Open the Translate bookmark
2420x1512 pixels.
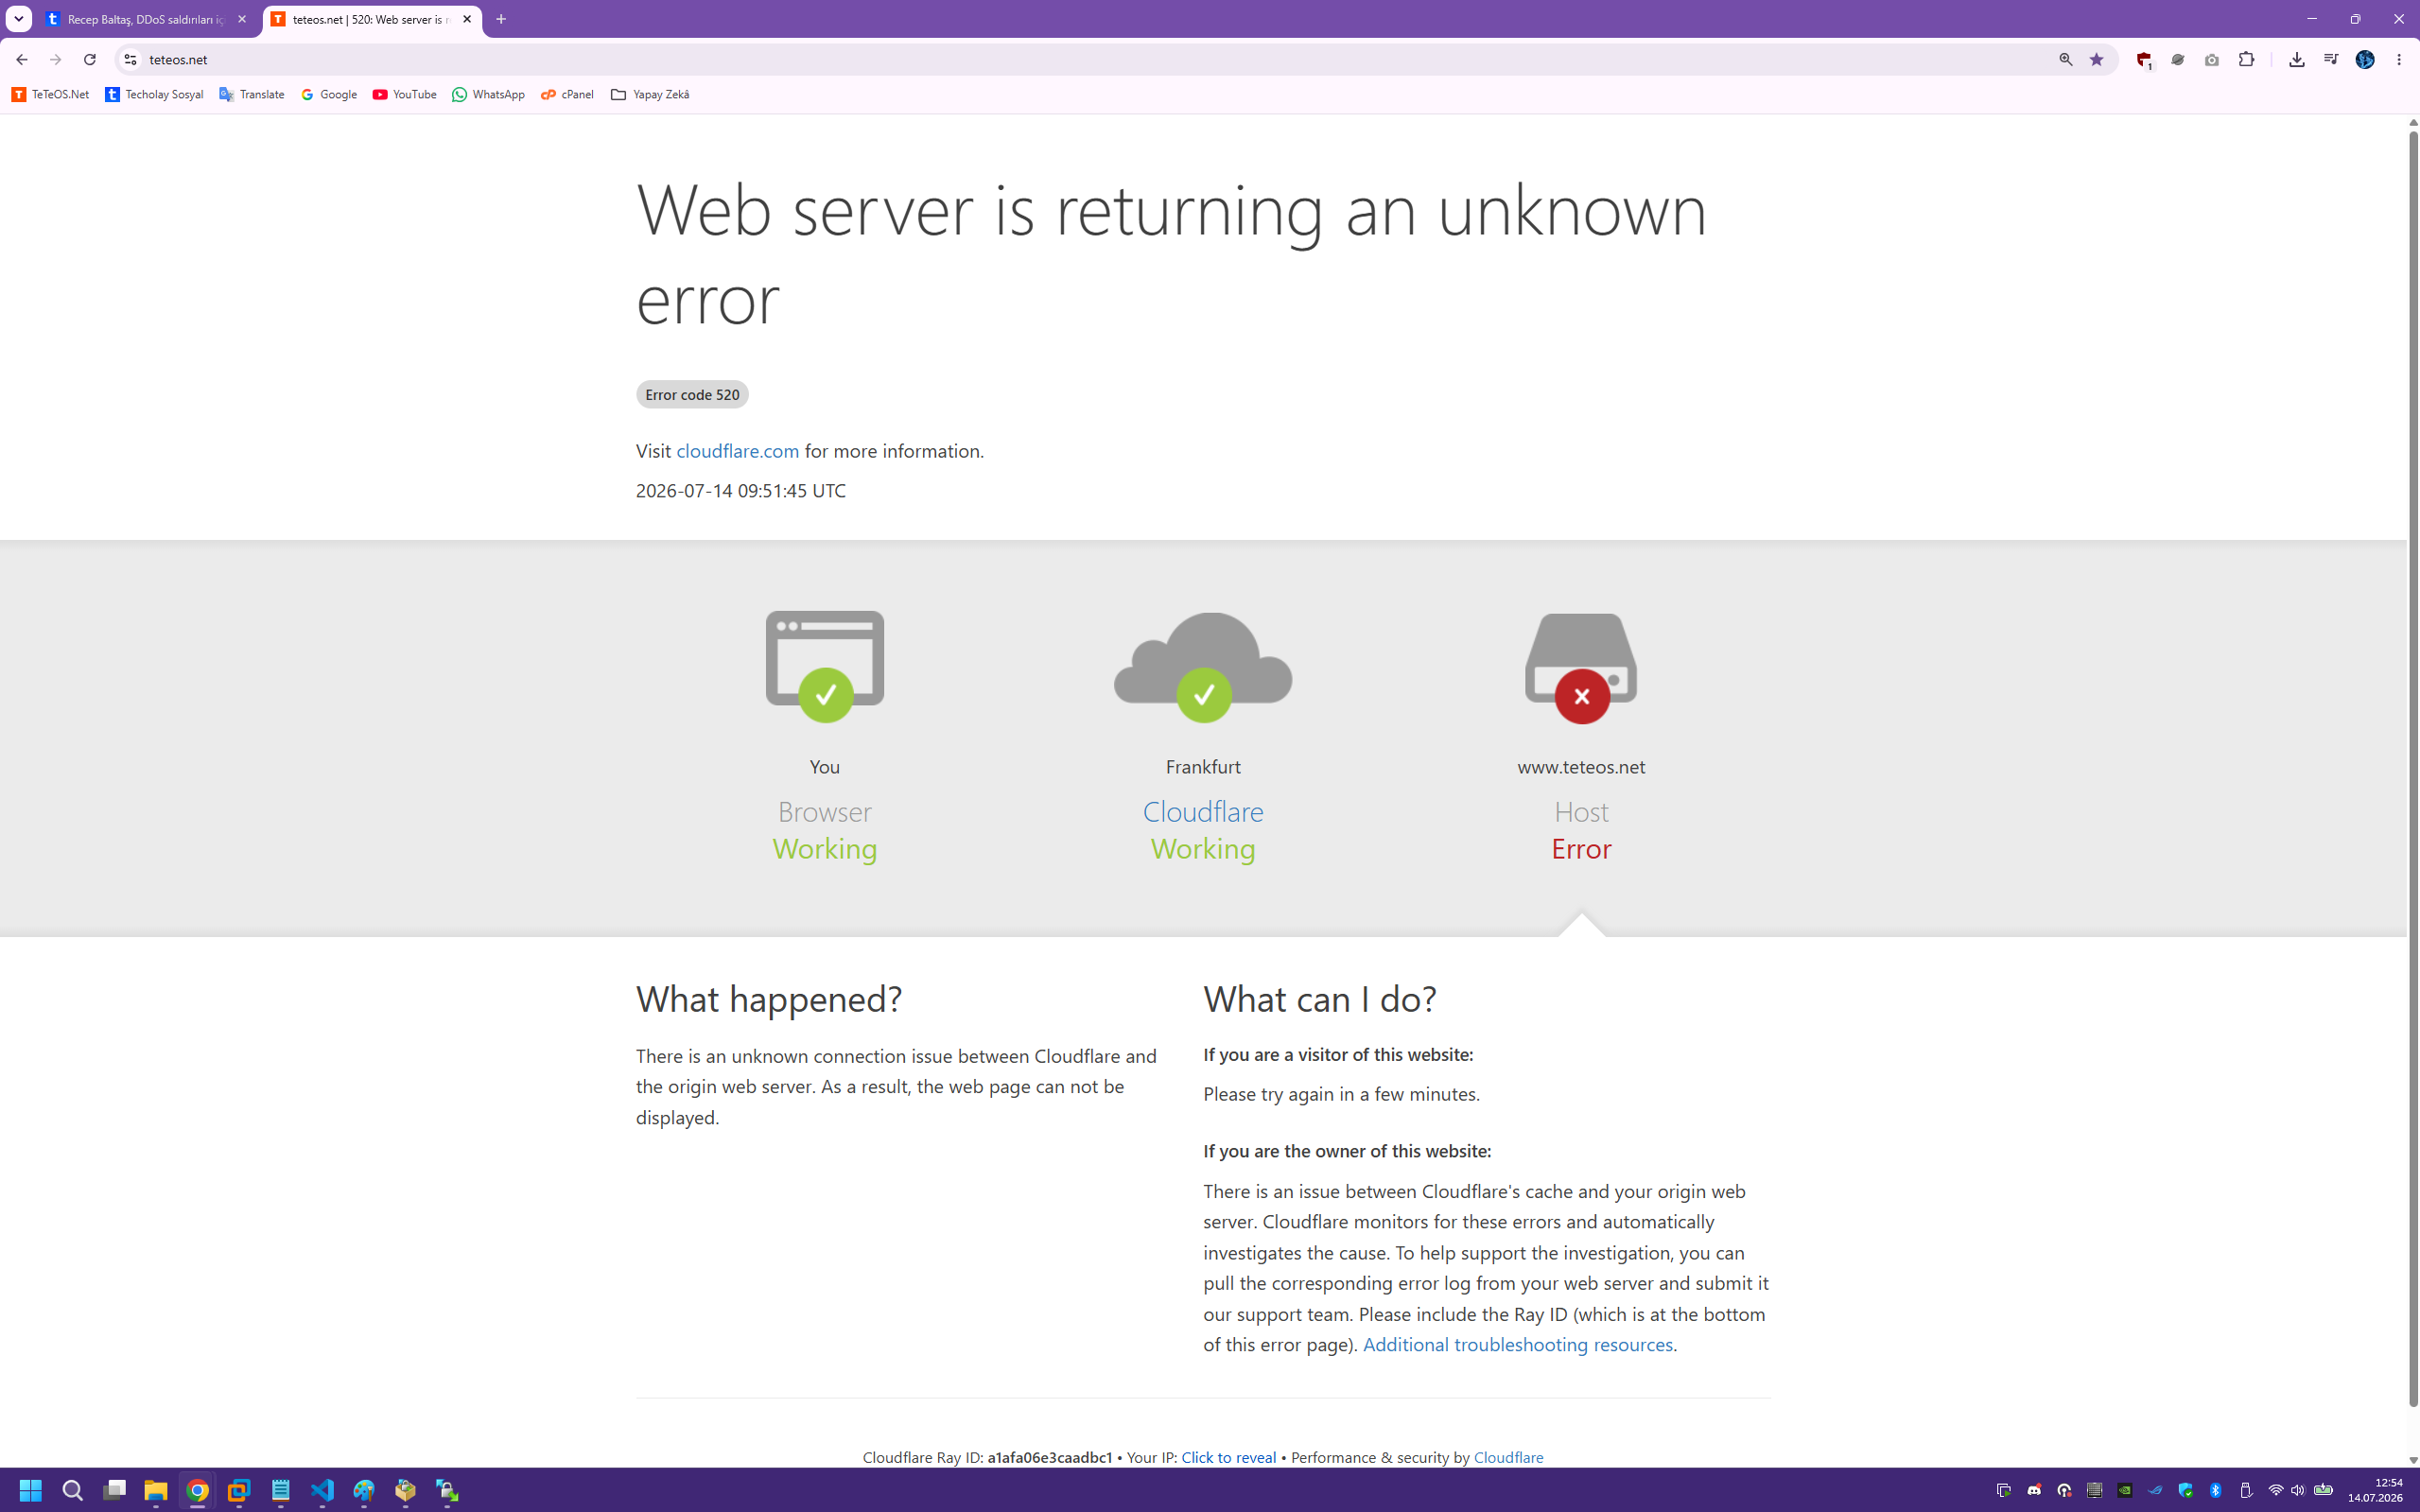pos(252,94)
